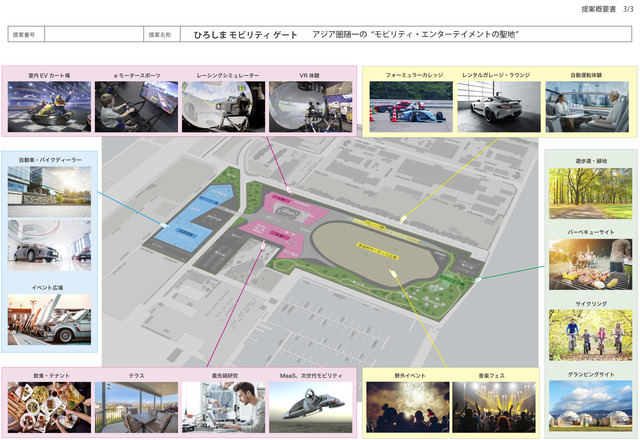The width and height of the screenshot is (640, 440).
Task: Select the dealer building photo under 自動車・バイクディーラー
Action: [49, 191]
